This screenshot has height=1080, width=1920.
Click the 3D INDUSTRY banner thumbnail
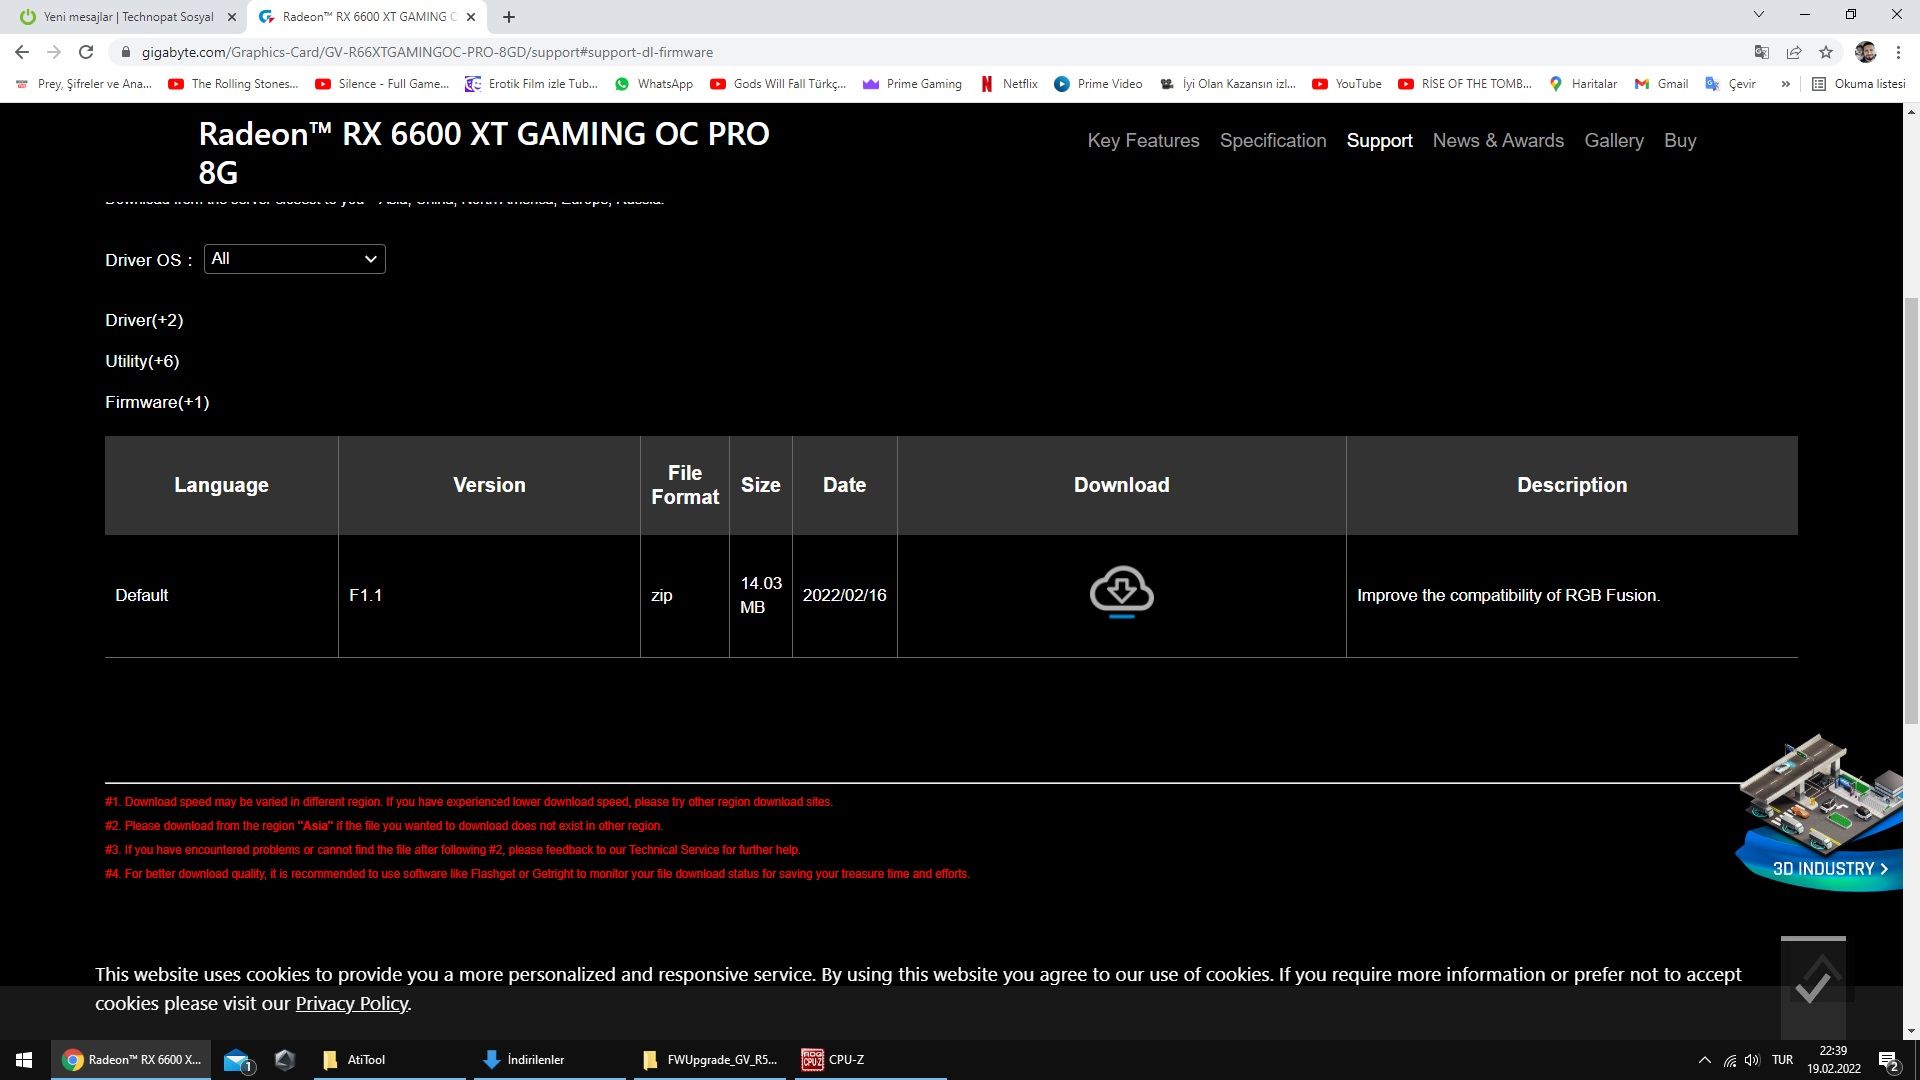click(1820, 810)
